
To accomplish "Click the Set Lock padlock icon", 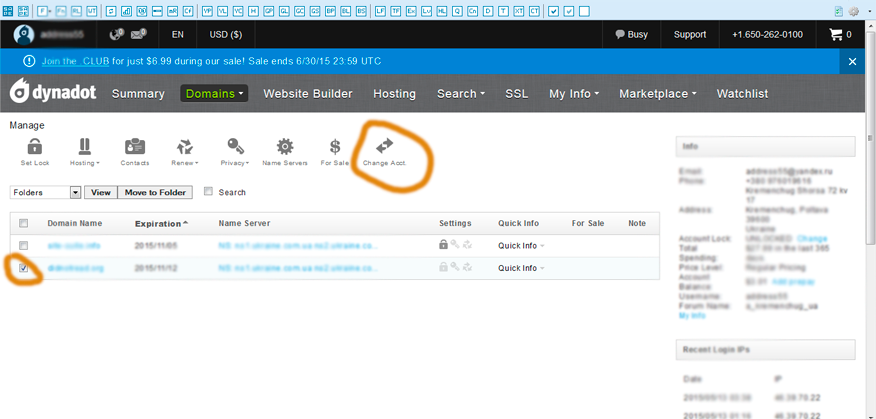I will point(34,147).
